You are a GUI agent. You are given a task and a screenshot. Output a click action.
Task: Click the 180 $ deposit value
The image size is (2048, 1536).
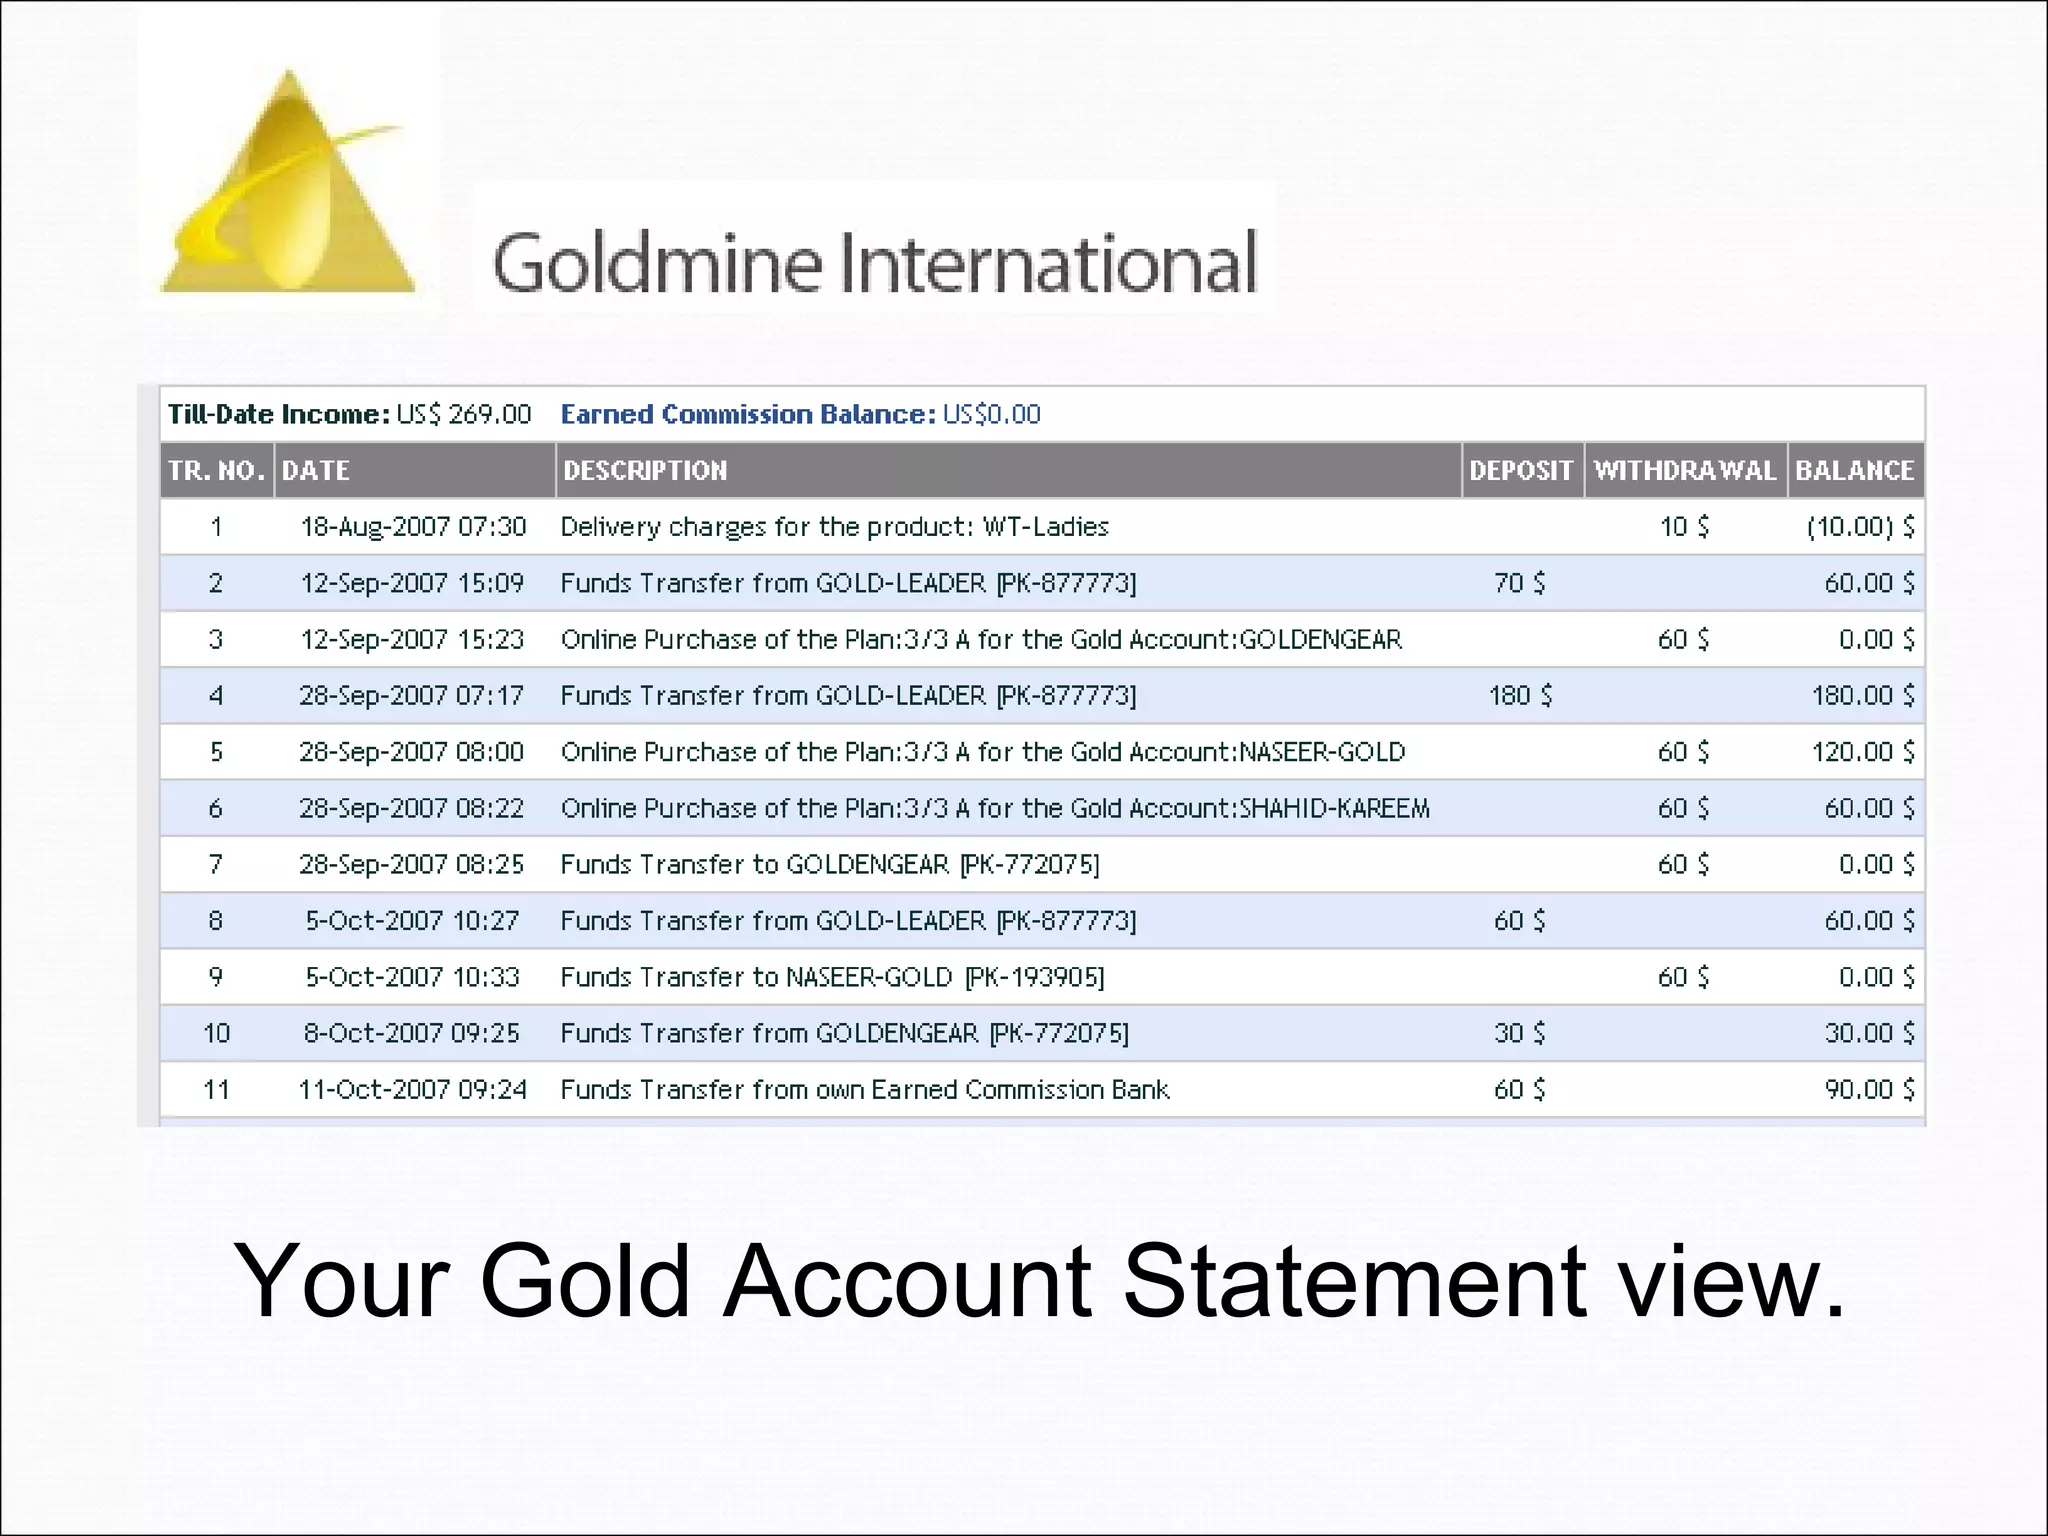(1520, 695)
